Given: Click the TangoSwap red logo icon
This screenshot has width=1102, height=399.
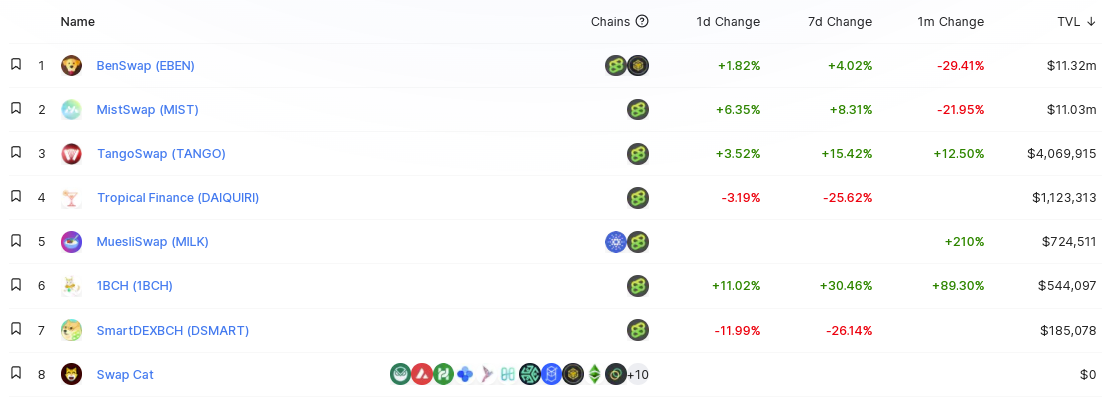Looking at the screenshot, I should coord(71,154).
